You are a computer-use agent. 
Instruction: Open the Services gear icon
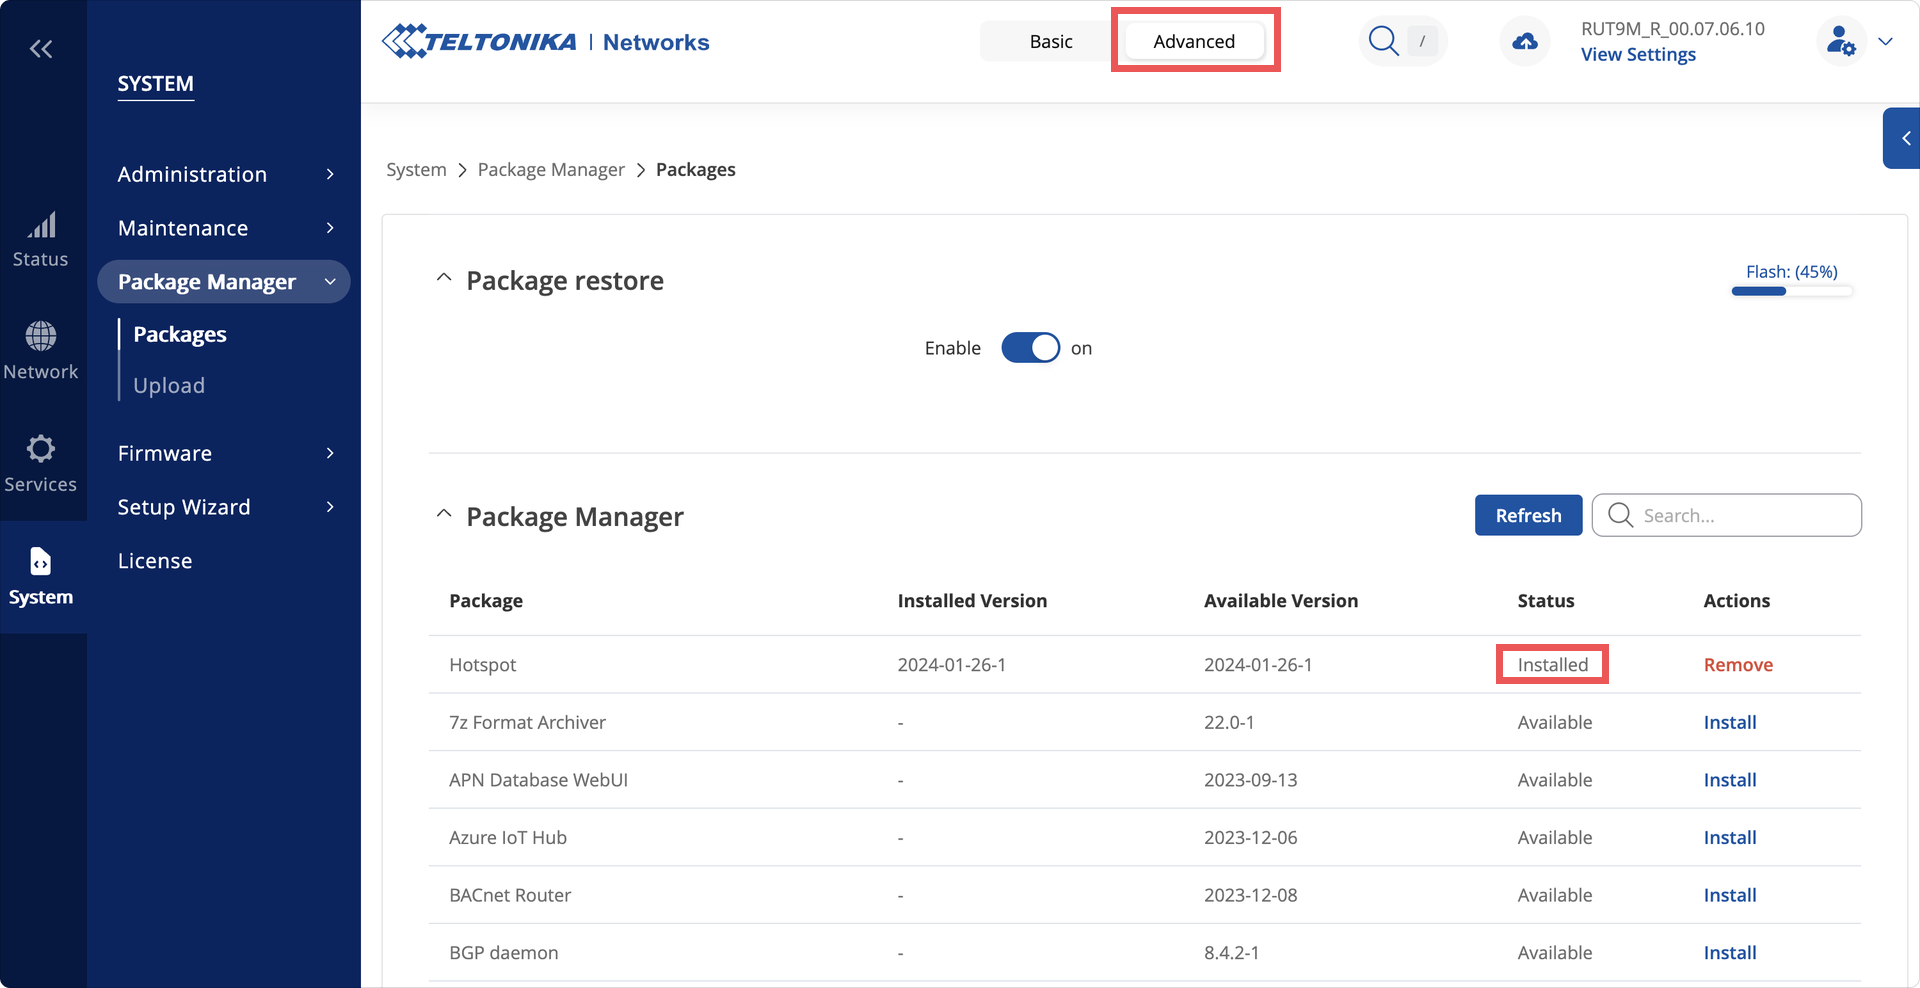pyautogui.click(x=41, y=449)
